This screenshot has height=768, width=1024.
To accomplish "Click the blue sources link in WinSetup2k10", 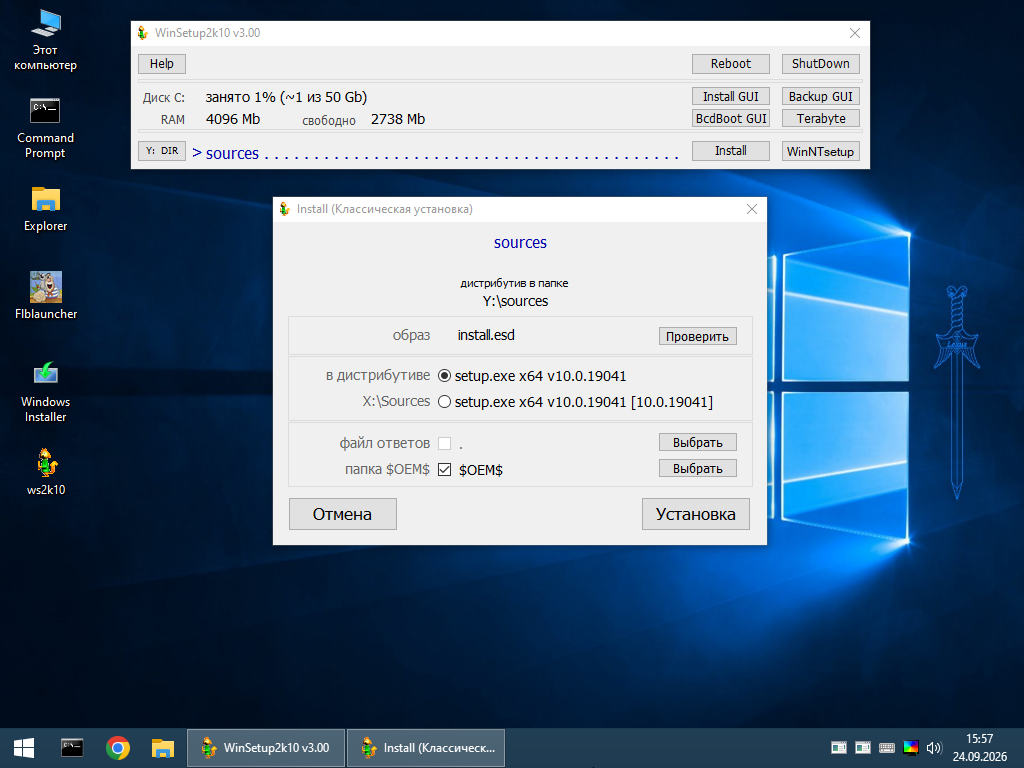I will [232, 153].
